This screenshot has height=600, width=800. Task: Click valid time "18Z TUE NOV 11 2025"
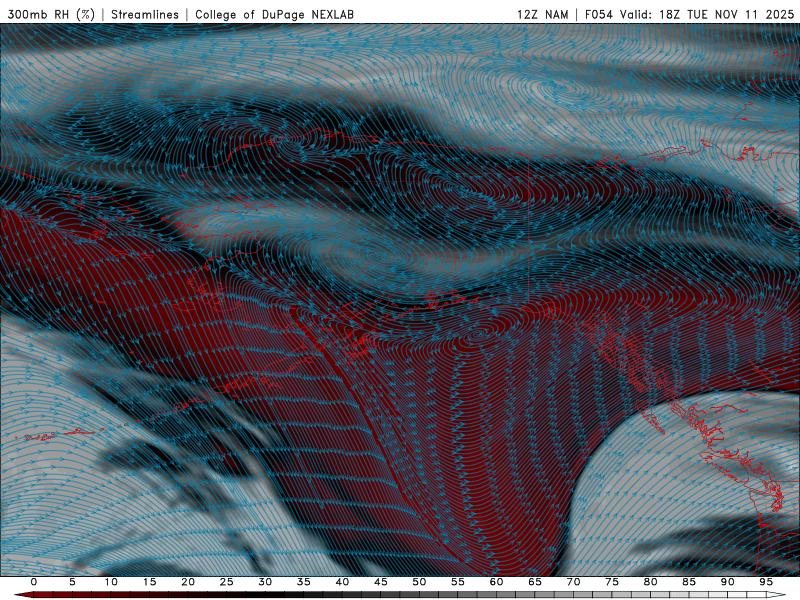point(727,14)
